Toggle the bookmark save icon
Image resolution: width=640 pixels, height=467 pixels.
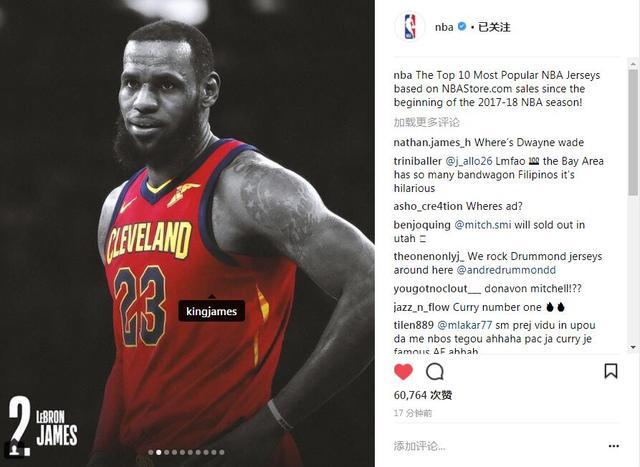pos(611,371)
